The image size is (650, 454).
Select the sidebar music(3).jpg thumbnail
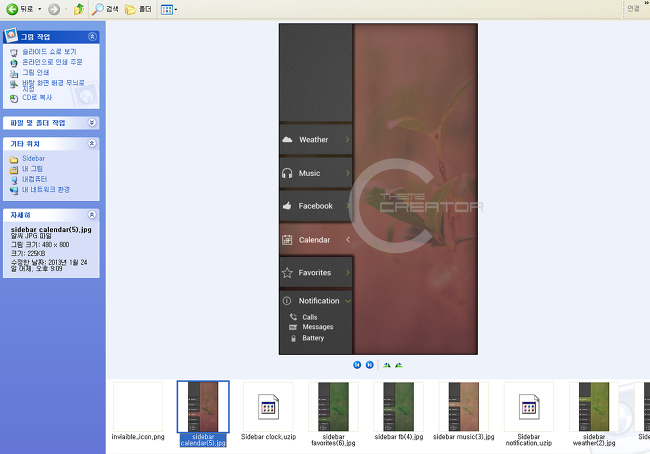pos(463,407)
